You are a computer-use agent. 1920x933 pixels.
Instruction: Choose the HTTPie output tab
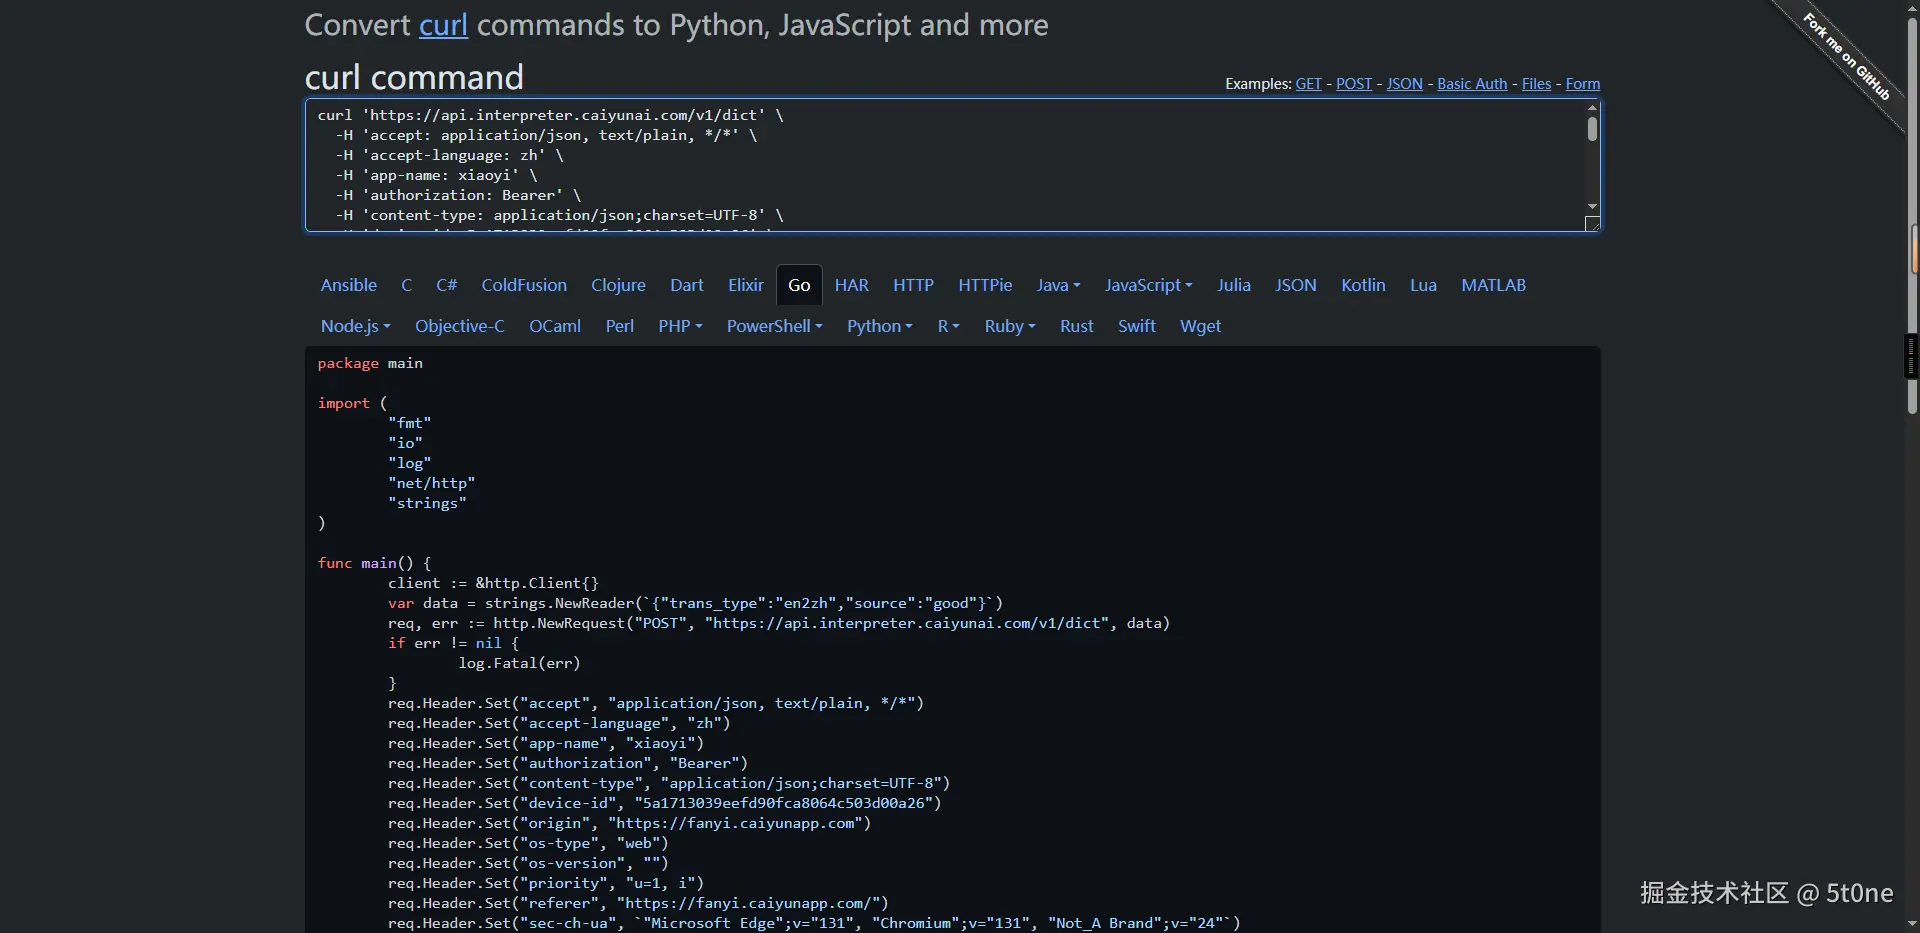coord(985,285)
